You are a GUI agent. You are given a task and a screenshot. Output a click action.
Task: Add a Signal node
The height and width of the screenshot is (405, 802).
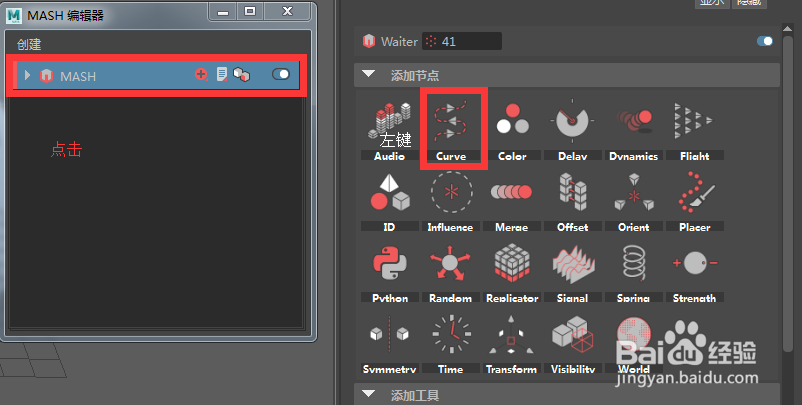click(x=572, y=272)
